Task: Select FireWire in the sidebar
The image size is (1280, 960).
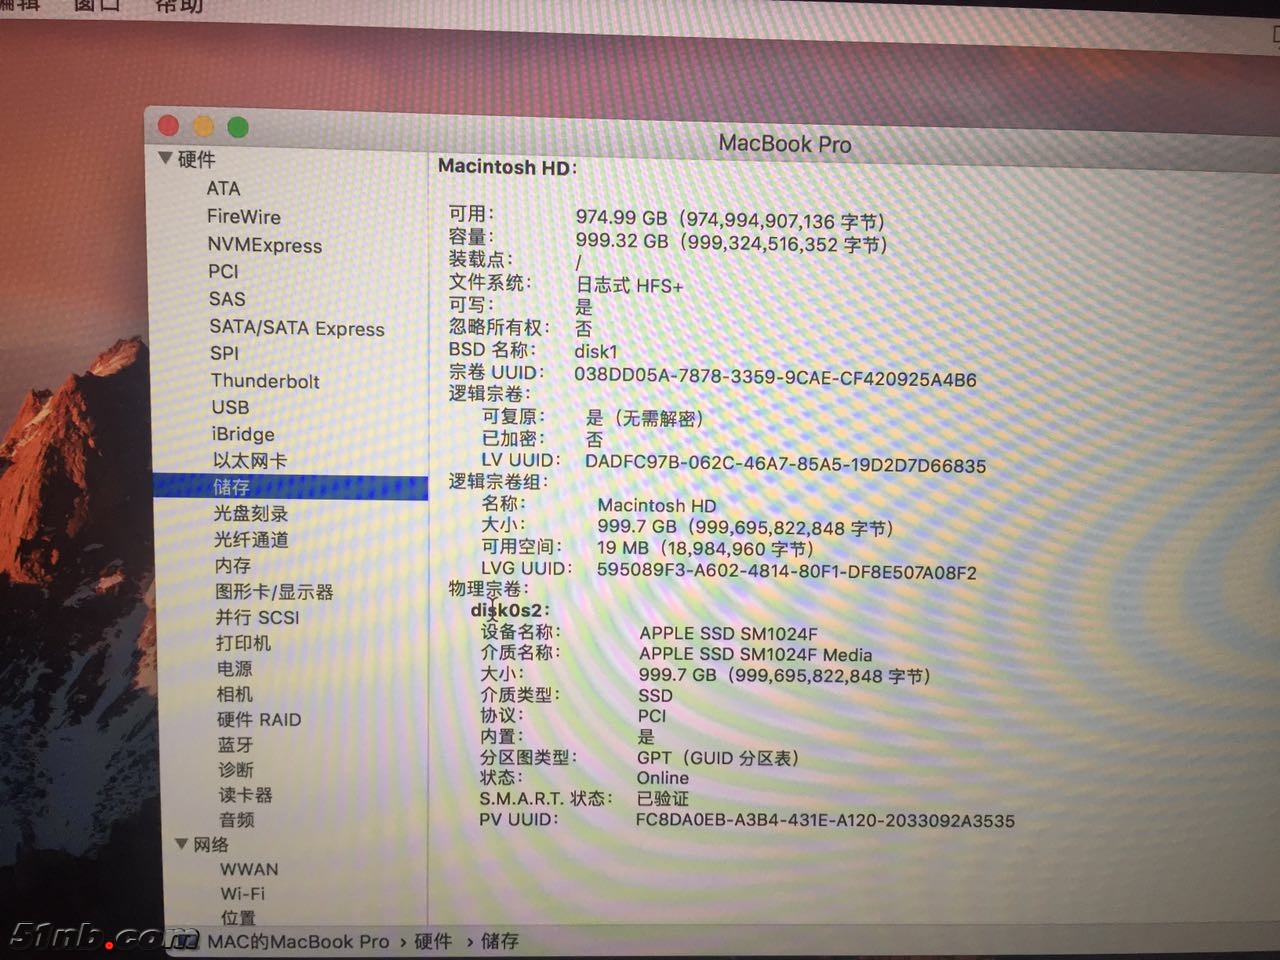Action: (244, 216)
